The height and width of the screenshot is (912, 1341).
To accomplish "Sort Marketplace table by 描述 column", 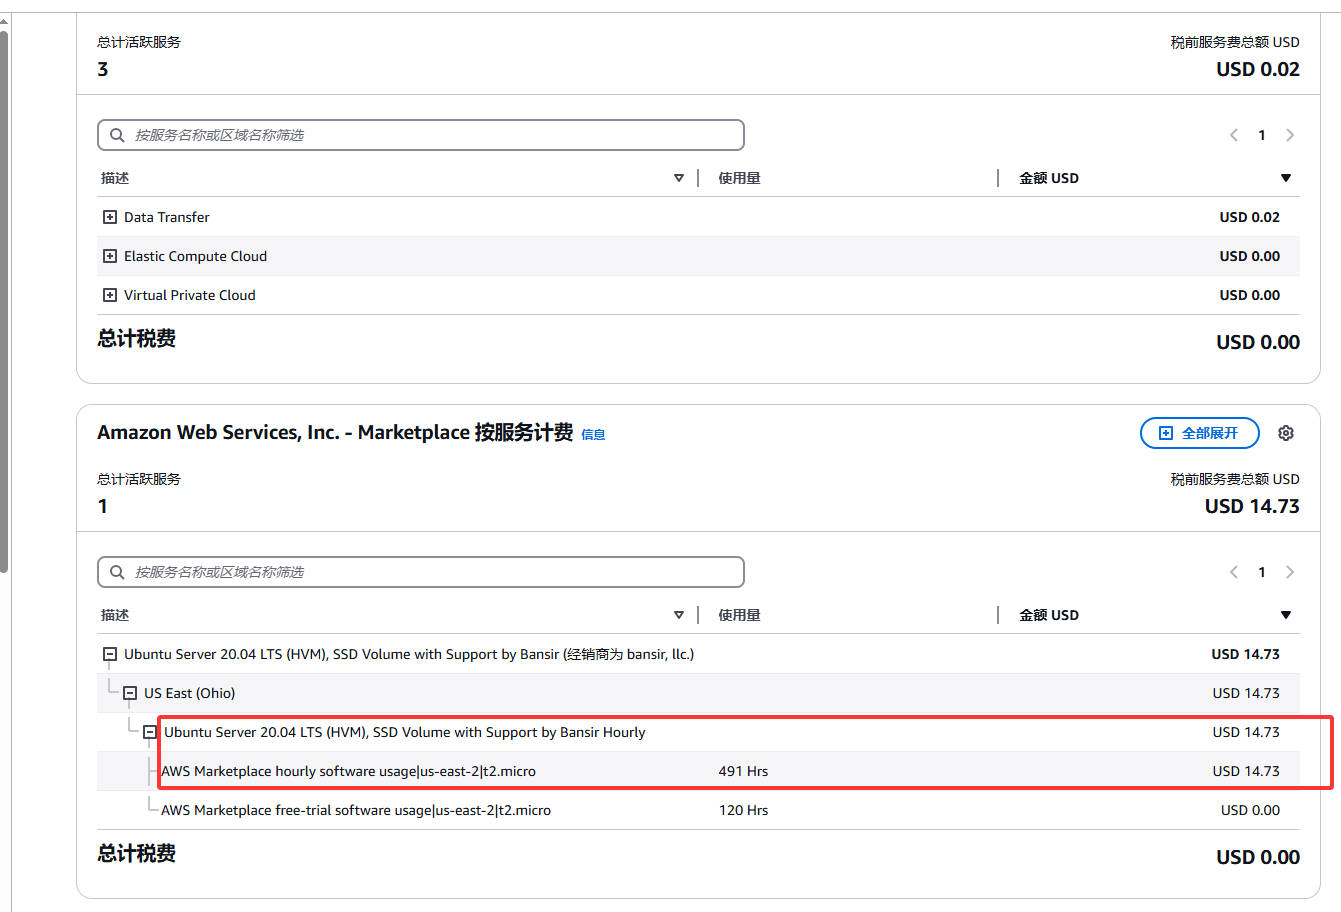I will [679, 615].
